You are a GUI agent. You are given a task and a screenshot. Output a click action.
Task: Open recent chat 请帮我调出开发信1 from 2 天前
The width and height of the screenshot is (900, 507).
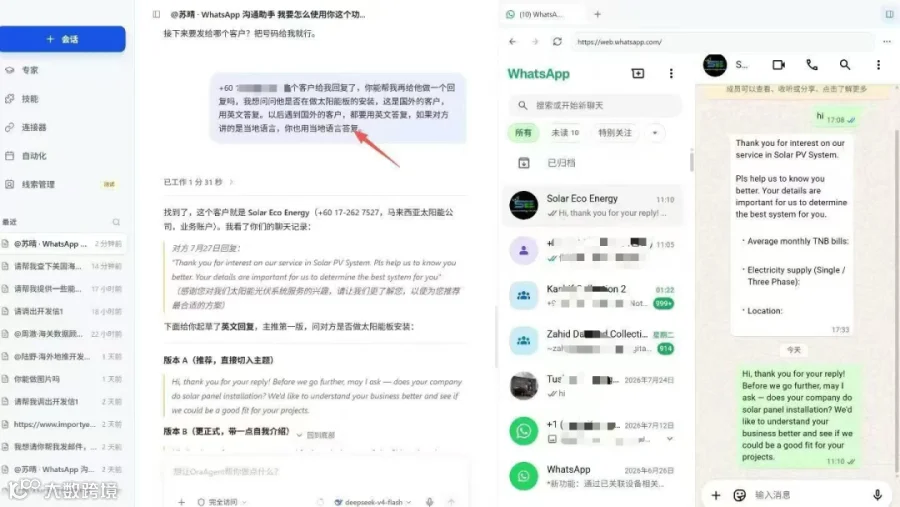(x=62, y=401)
